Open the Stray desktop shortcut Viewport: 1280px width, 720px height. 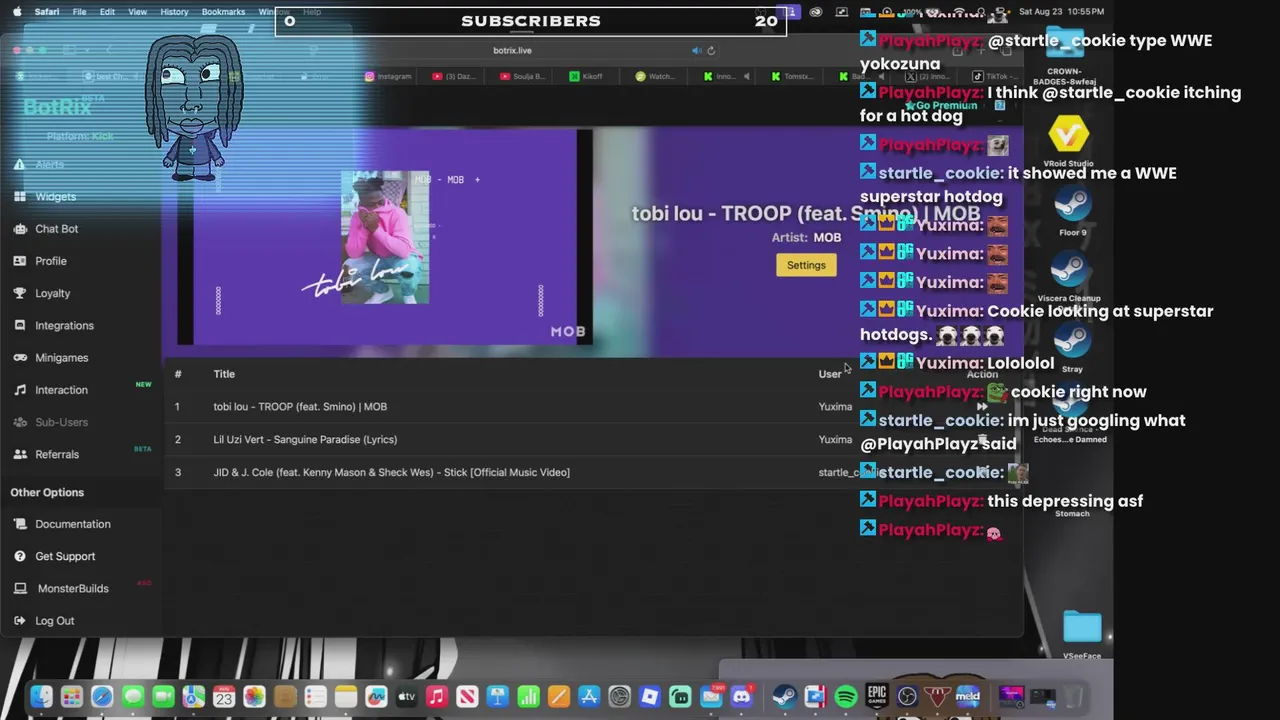[x=1072, y=347]
